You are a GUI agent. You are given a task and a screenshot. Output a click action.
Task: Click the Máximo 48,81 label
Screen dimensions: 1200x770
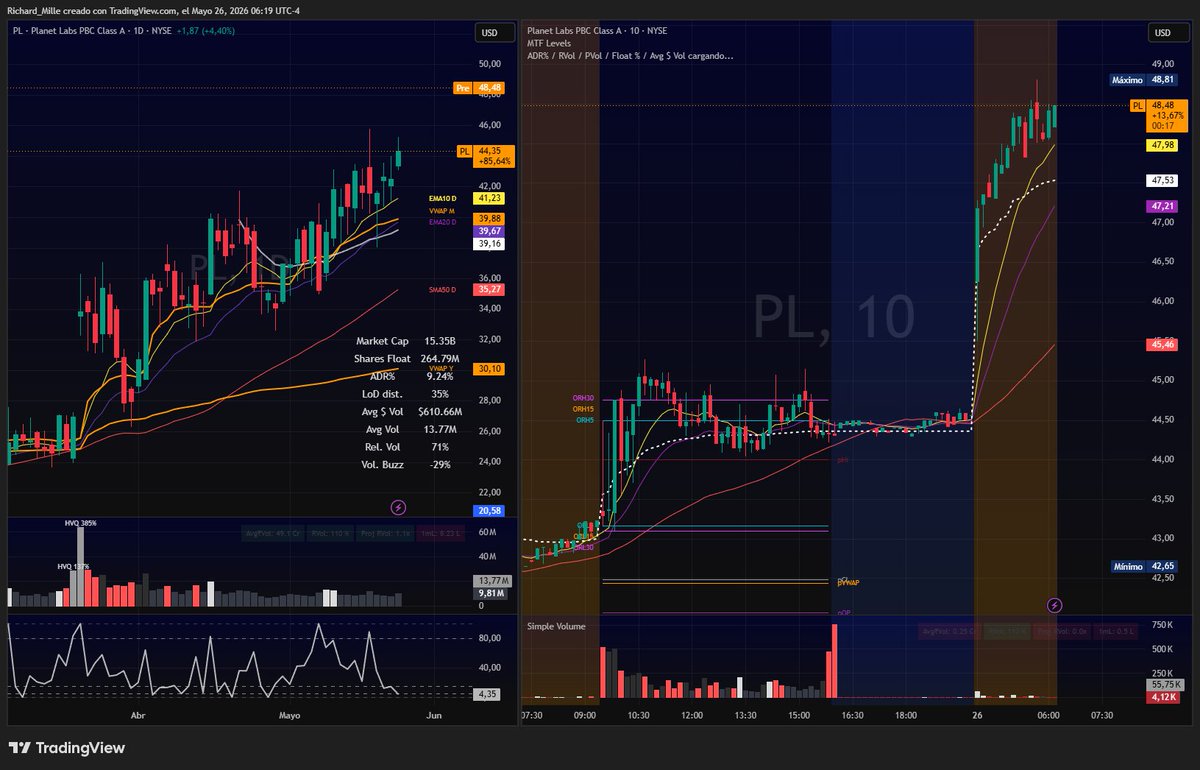pos(1143,79)
